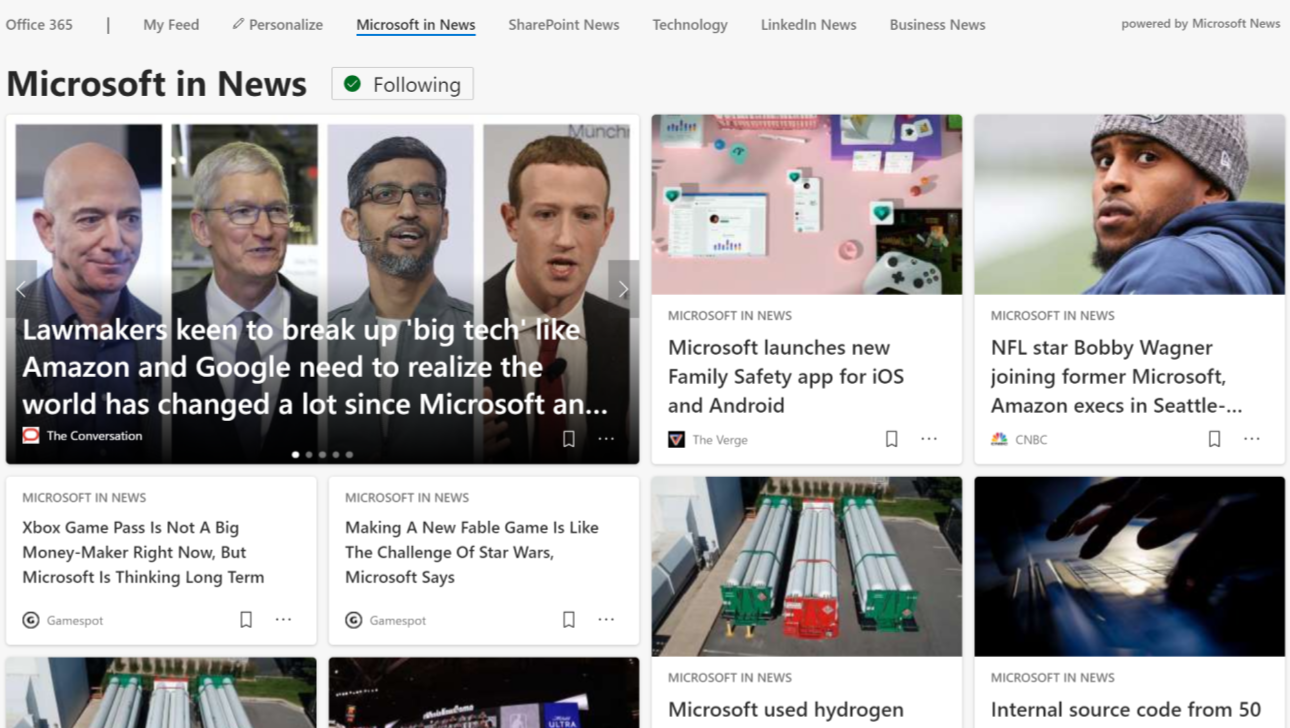Open the hydrogen tanks article thumbnail
Screen dimensions: 1290x728
pos(806,566)
